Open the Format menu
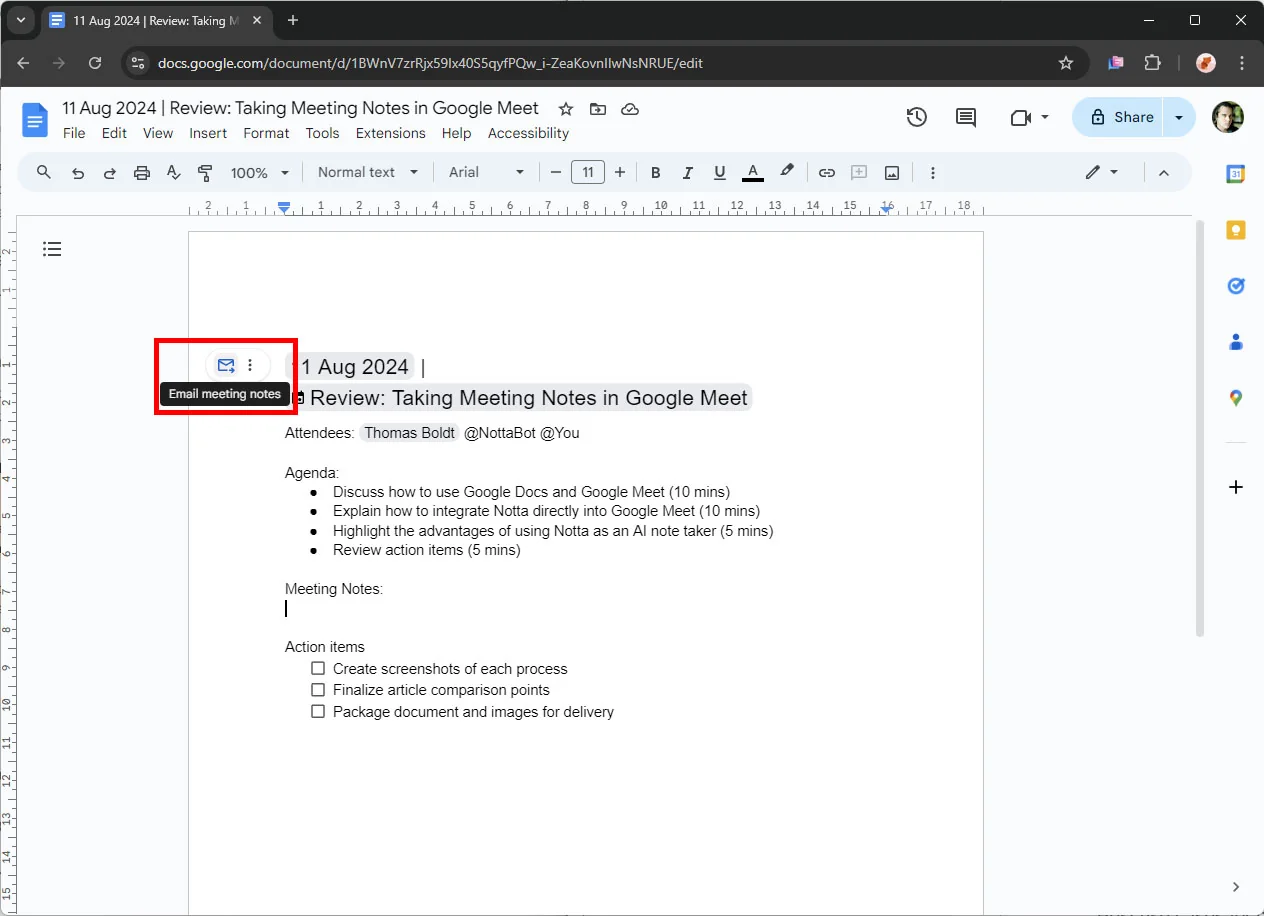 pos(266,133)
